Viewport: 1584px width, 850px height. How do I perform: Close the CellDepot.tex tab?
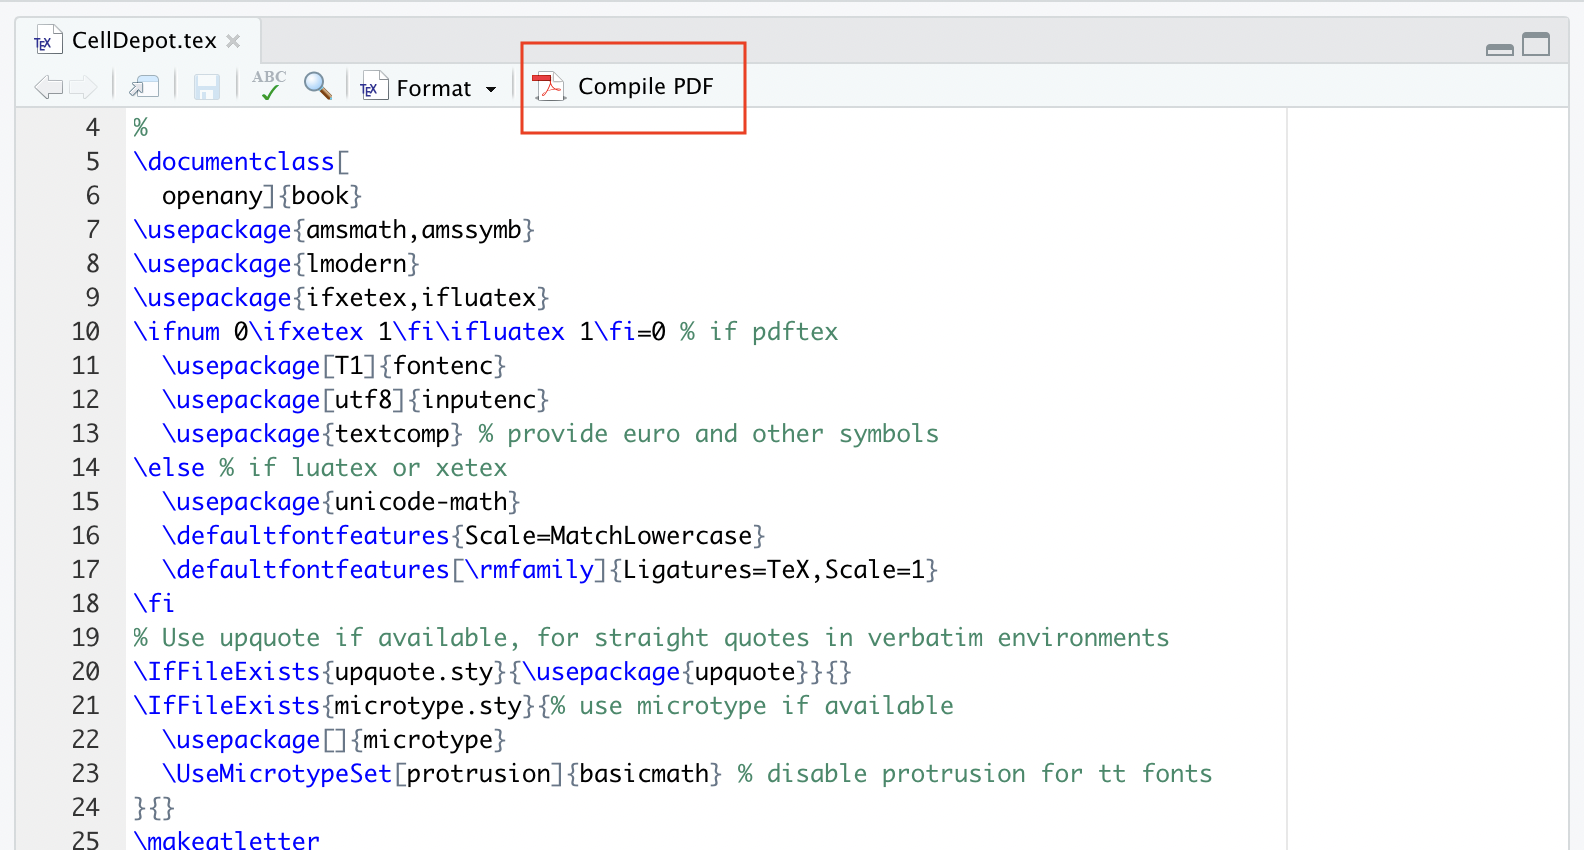pos(233,41)
